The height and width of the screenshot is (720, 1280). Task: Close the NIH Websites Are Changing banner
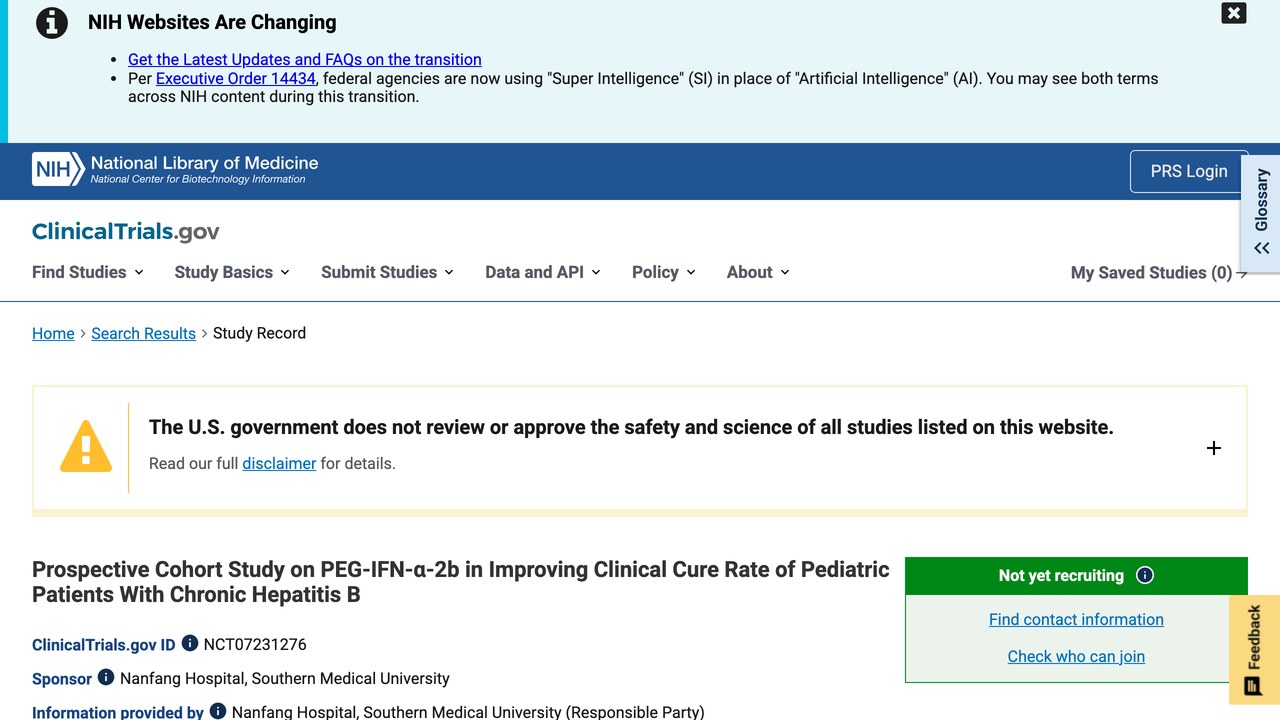(x=1234, y=13)
